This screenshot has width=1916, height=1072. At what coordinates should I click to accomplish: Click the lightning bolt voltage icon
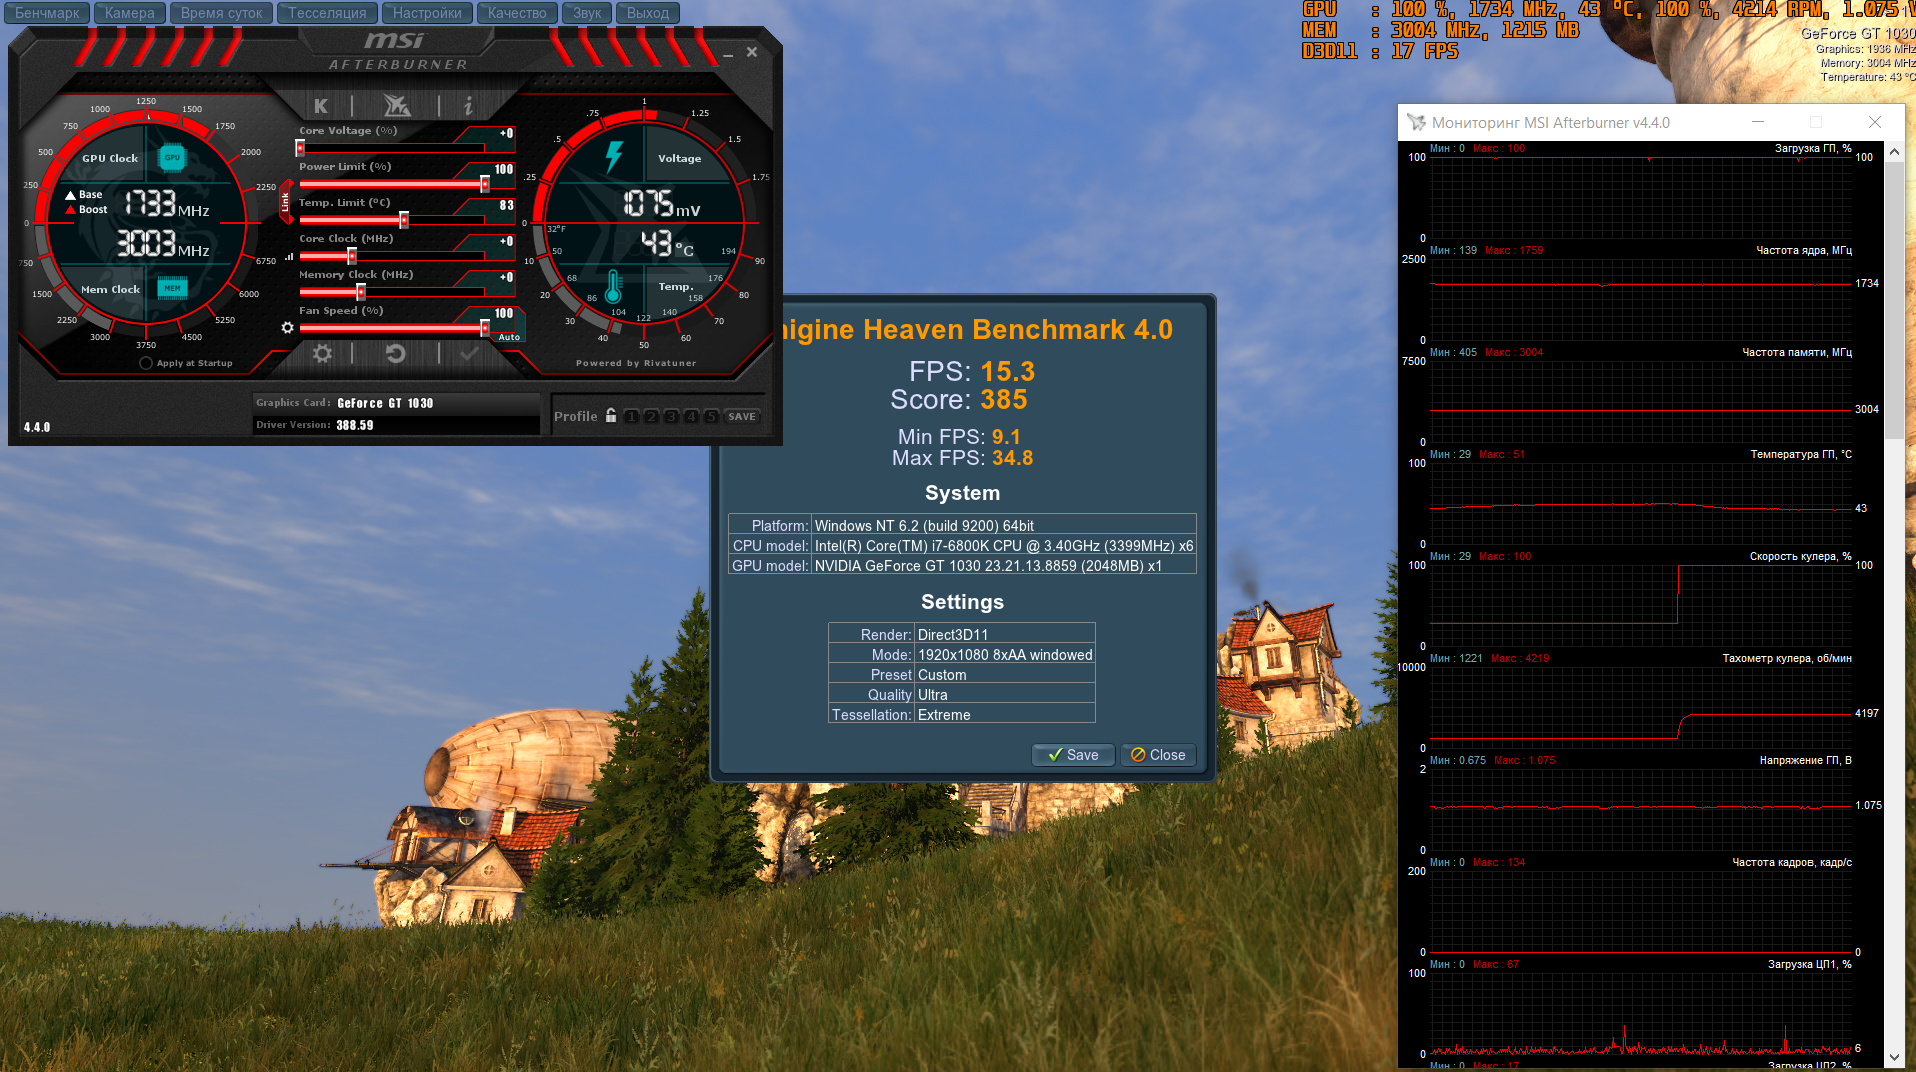point(614,157)
